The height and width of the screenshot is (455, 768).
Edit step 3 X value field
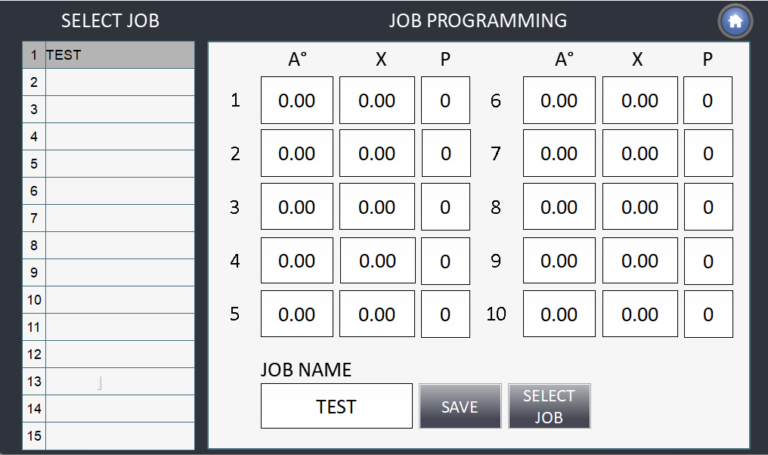377,207
